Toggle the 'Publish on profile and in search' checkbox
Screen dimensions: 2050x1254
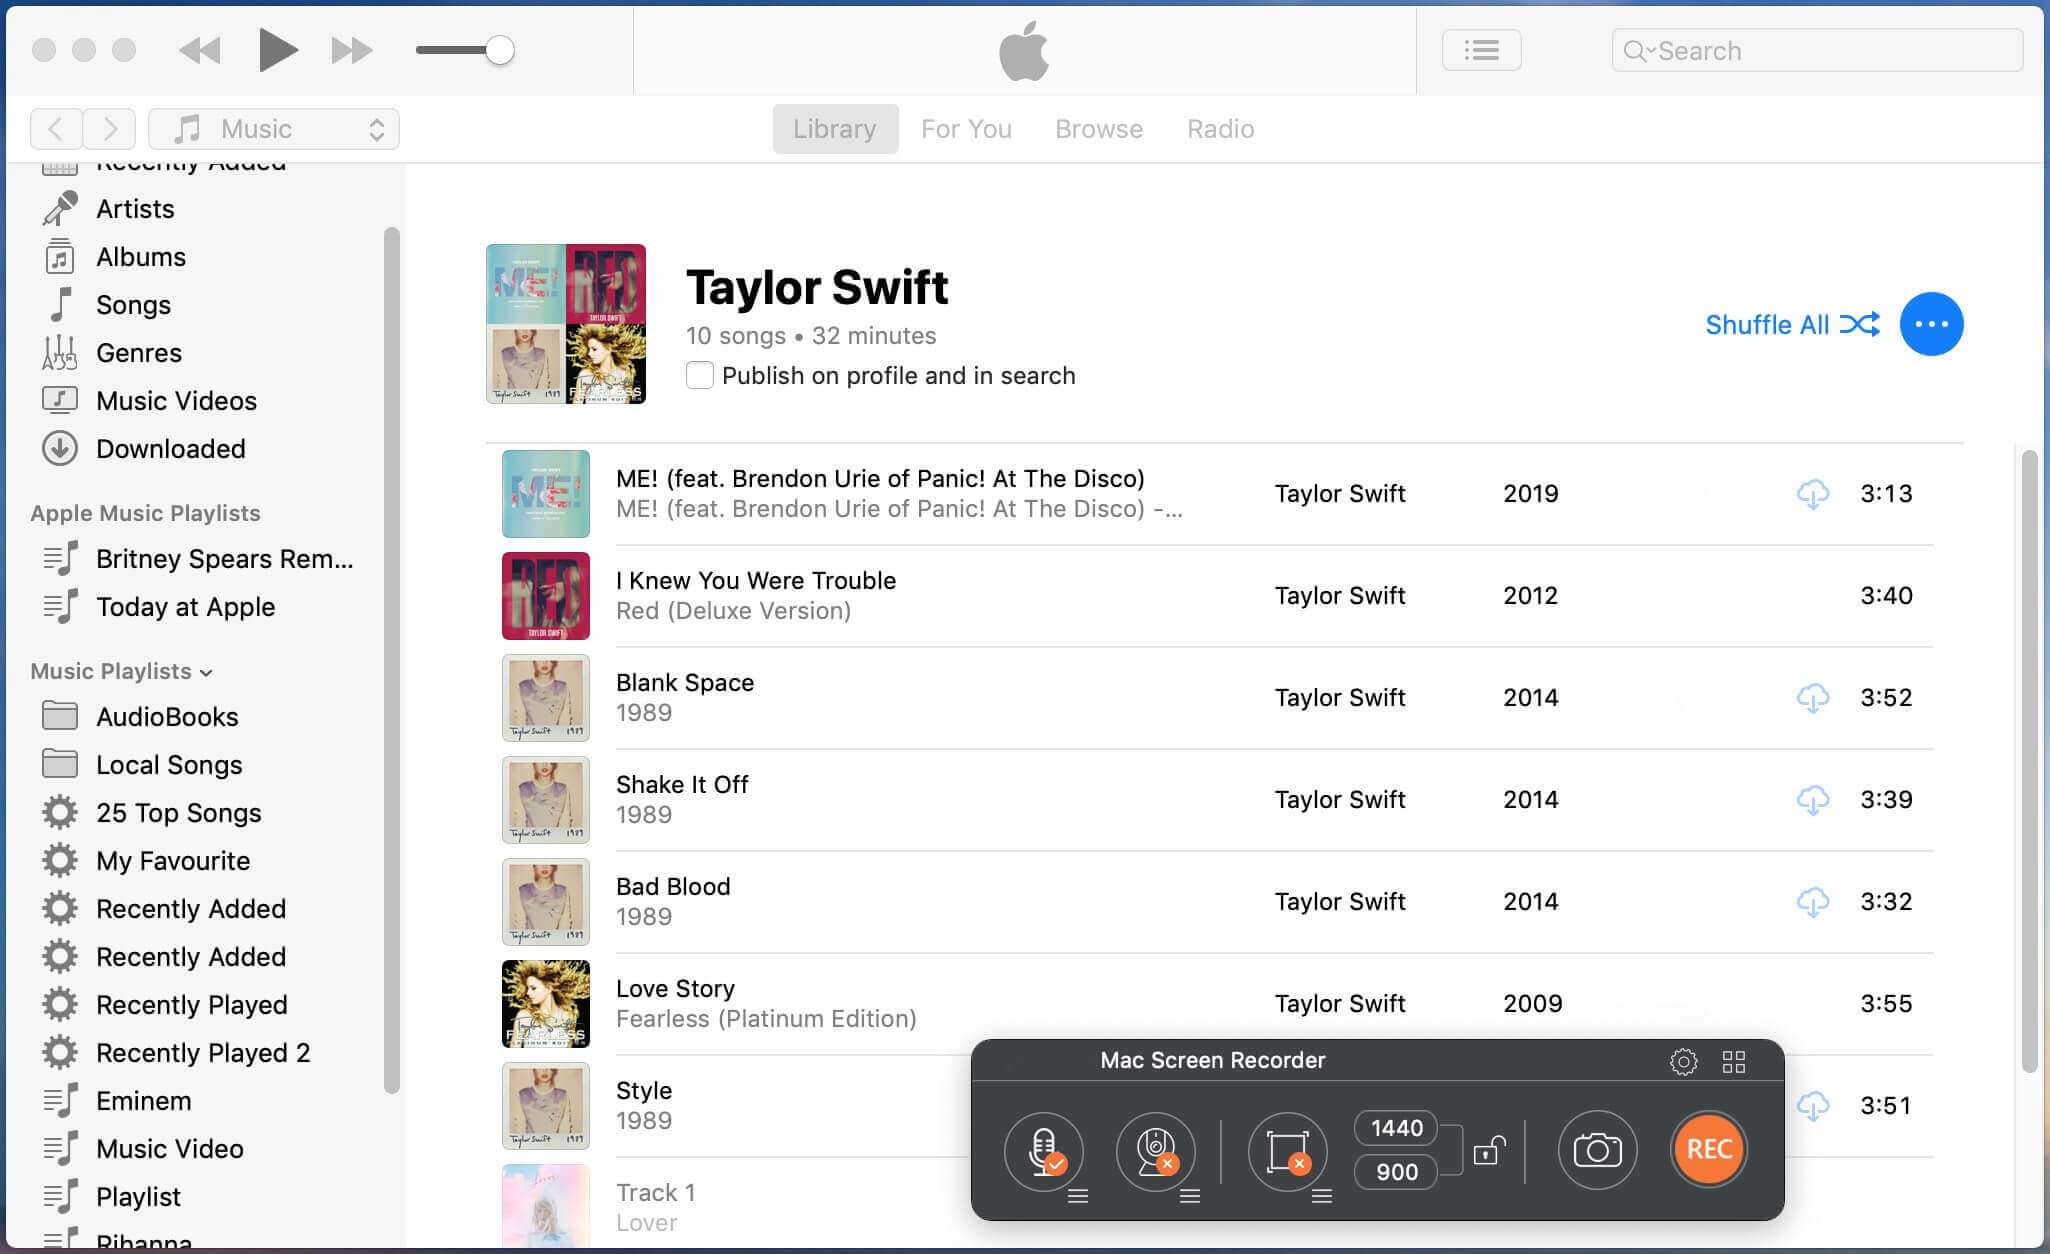pos(700,375)
